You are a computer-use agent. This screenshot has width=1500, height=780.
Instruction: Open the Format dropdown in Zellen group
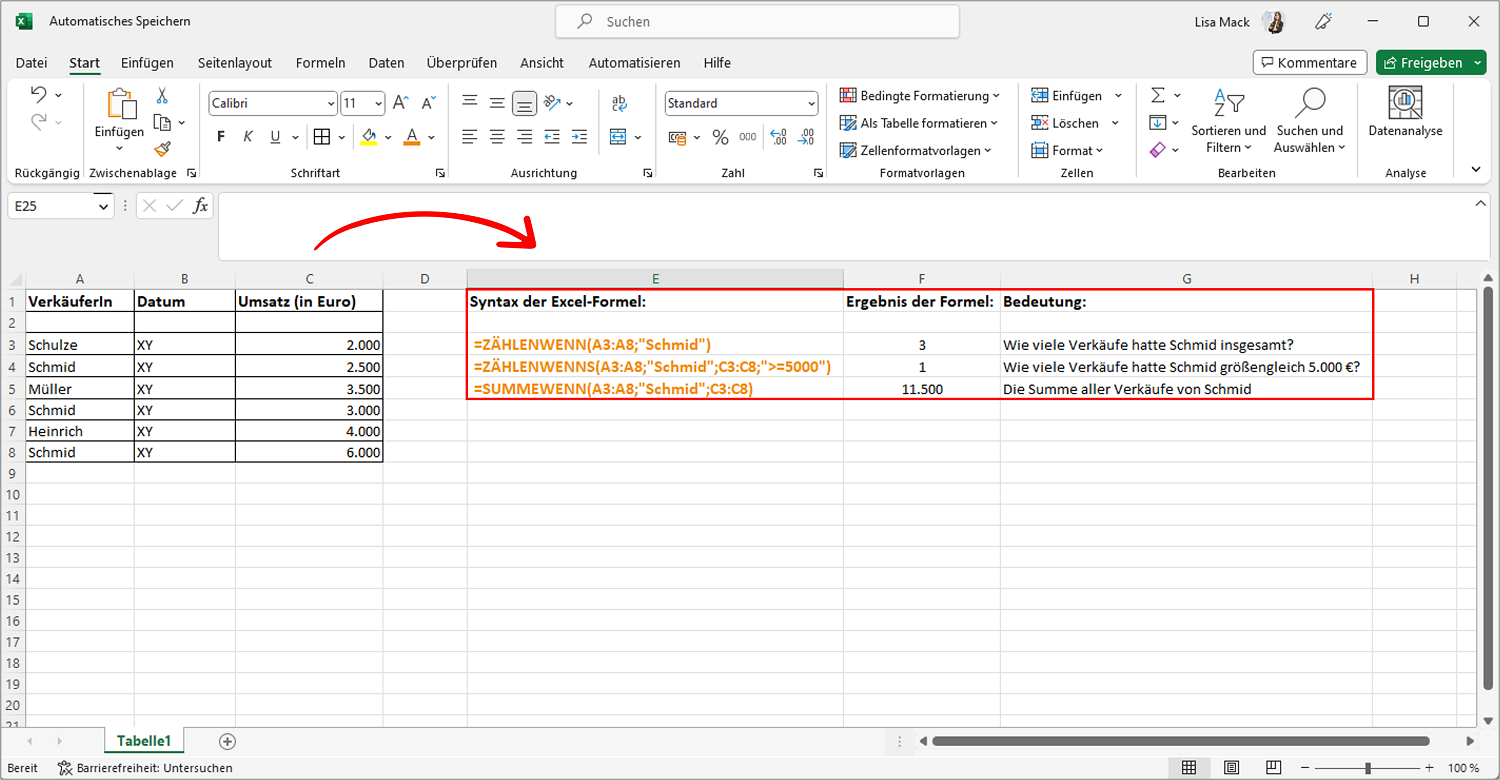pyautogui.click(x=1067, y=150)
